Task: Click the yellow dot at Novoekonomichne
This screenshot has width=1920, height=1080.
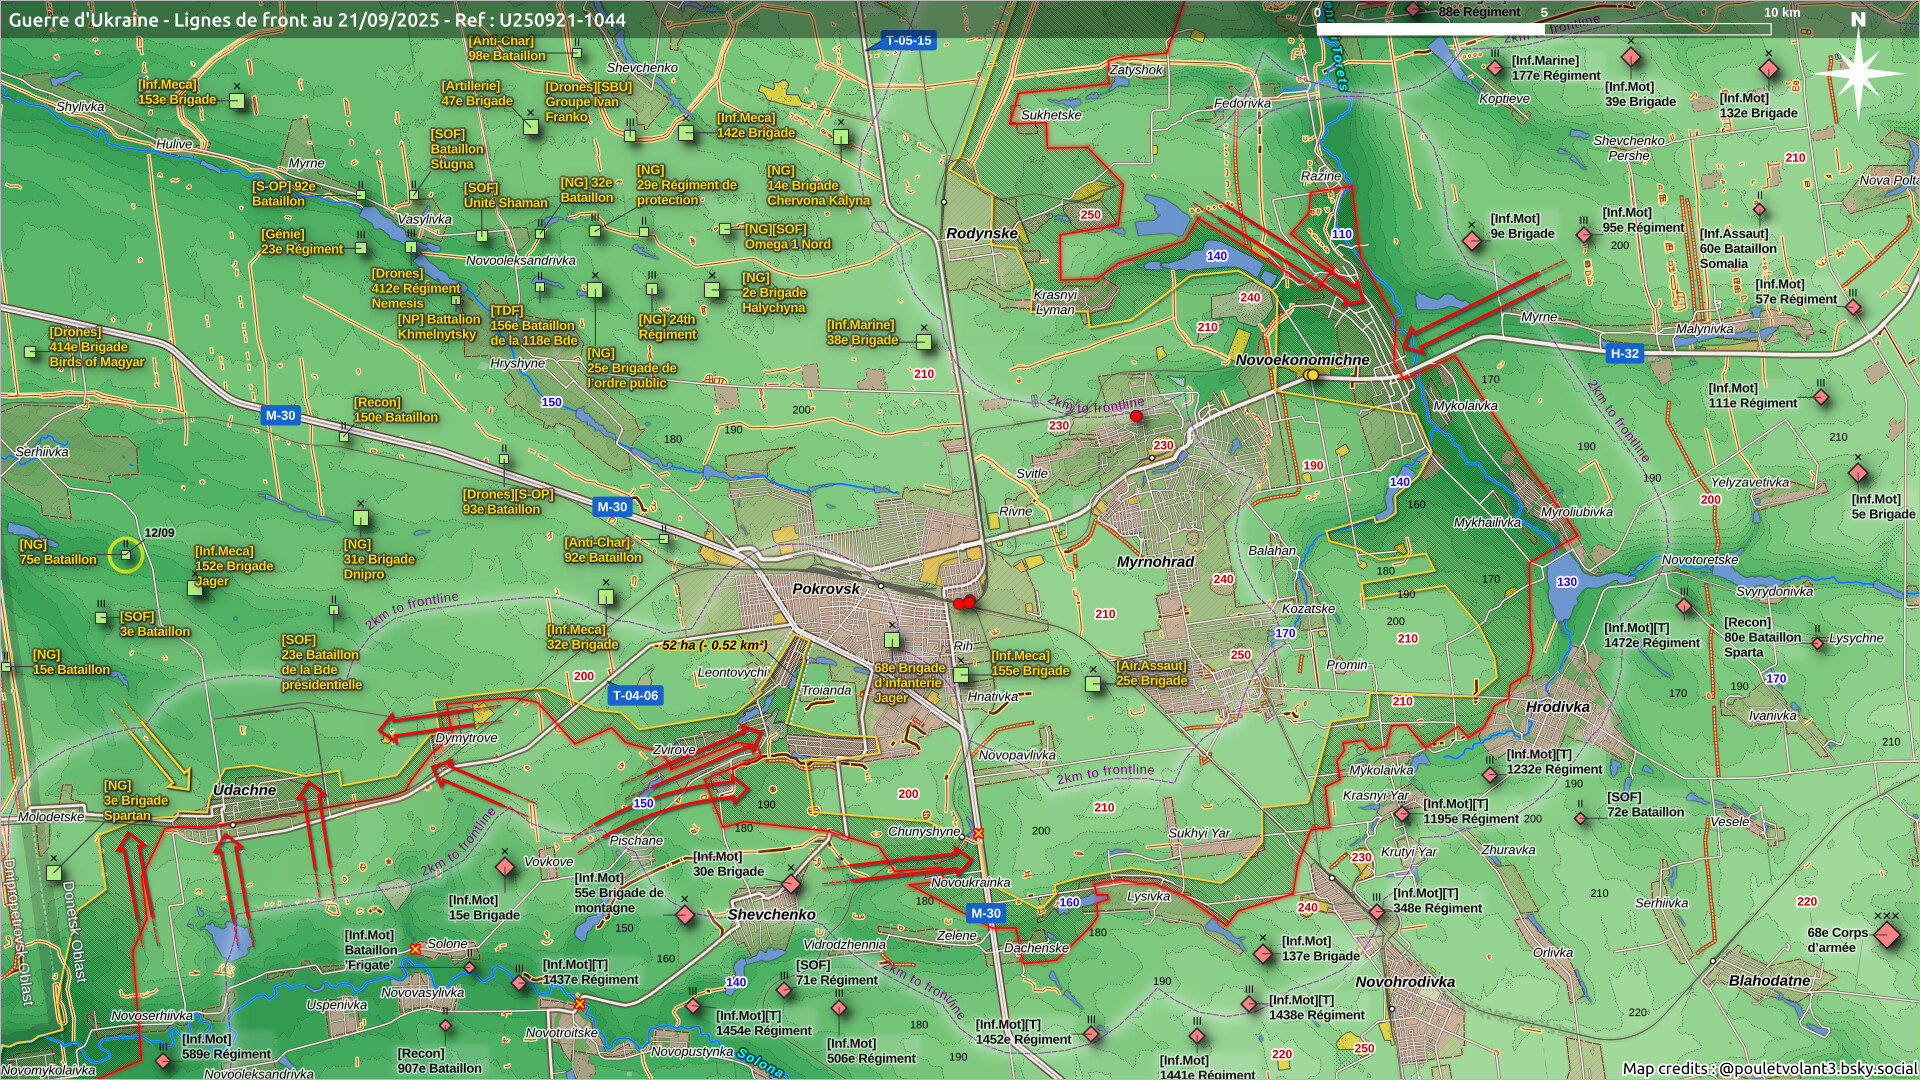Action: [x=1311, y=375]
